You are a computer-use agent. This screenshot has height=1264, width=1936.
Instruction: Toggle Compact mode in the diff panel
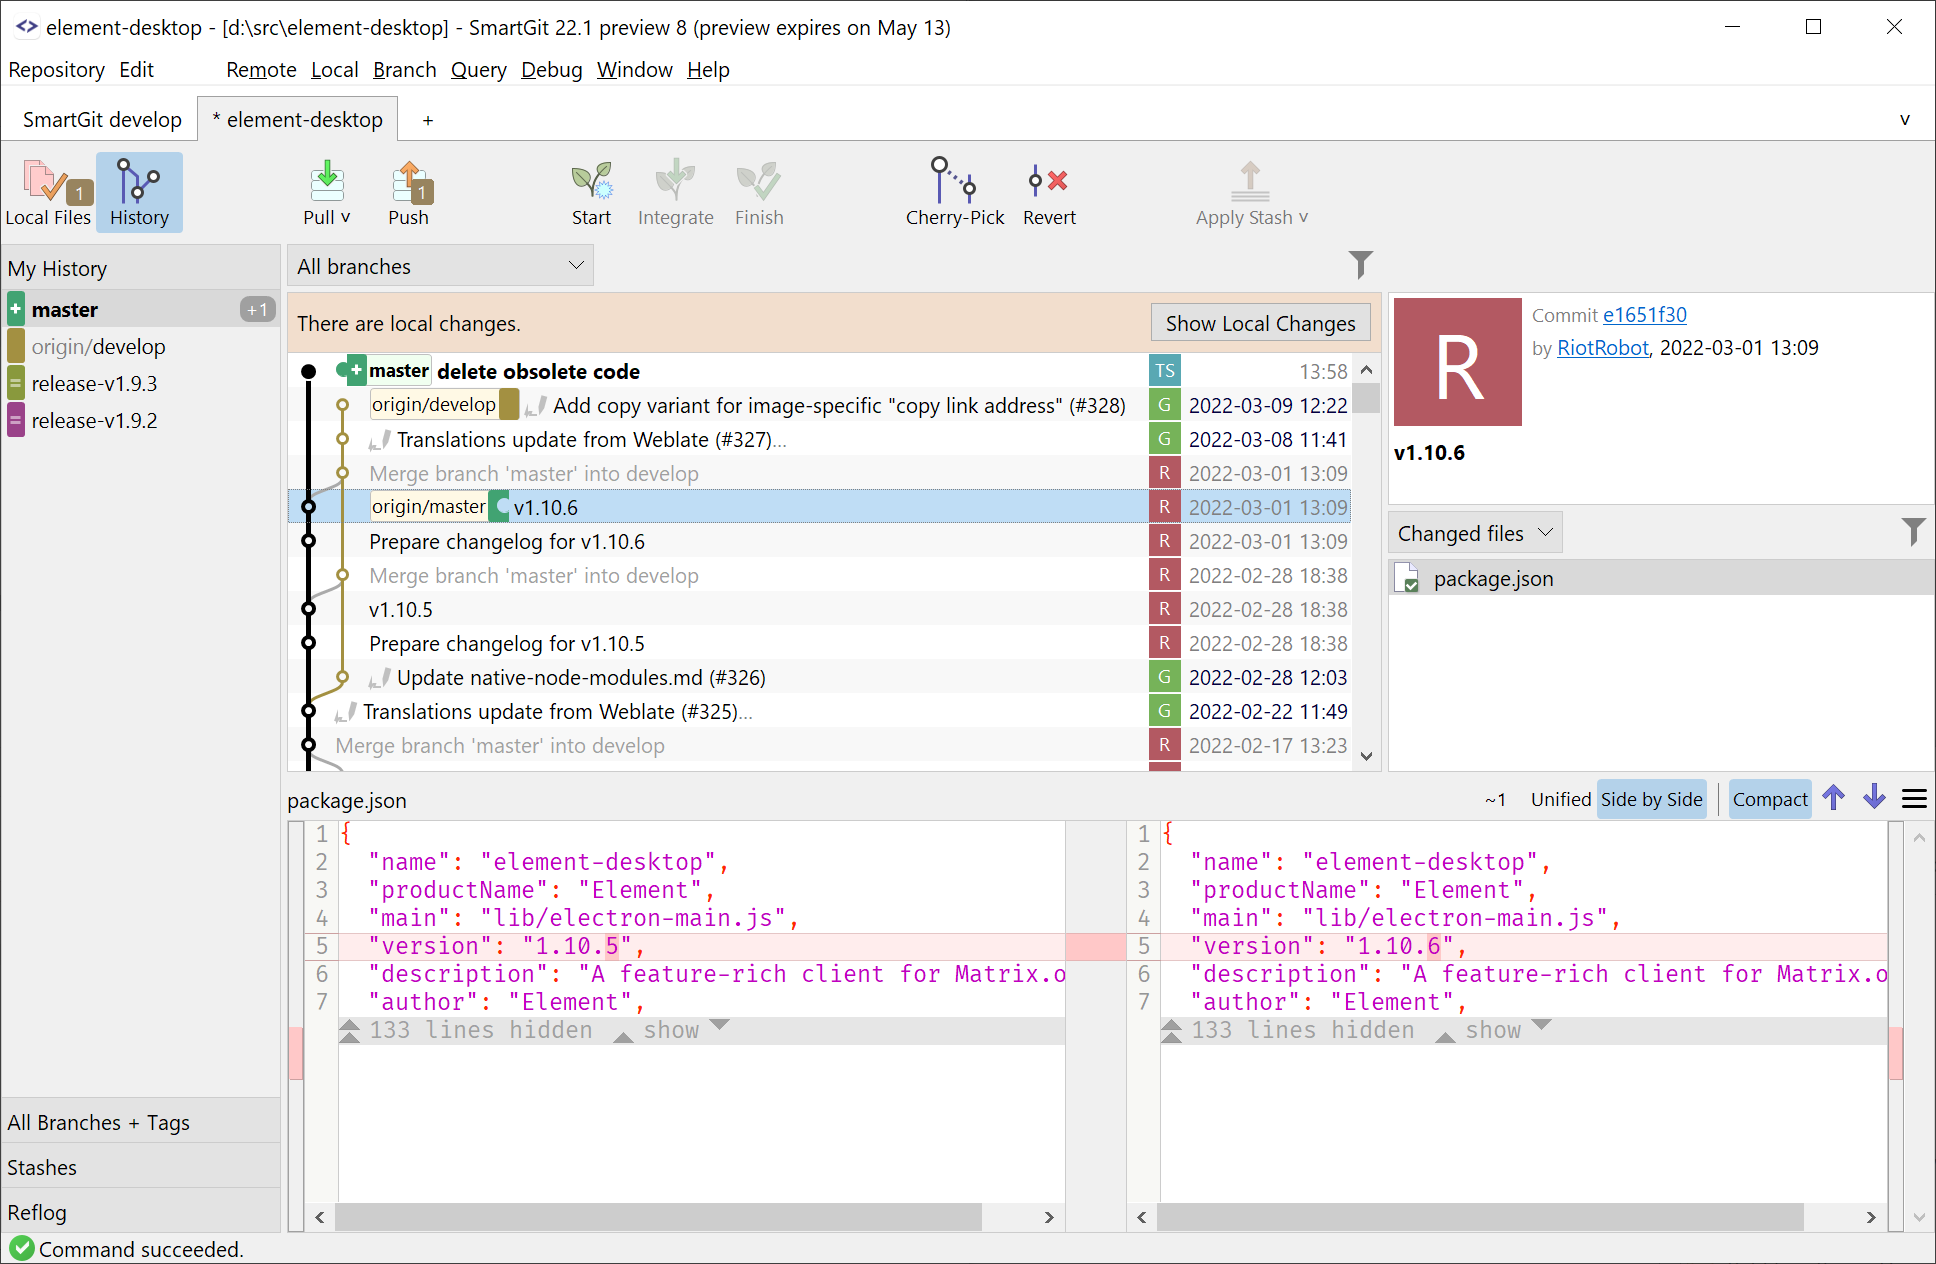click(1769, 799)
